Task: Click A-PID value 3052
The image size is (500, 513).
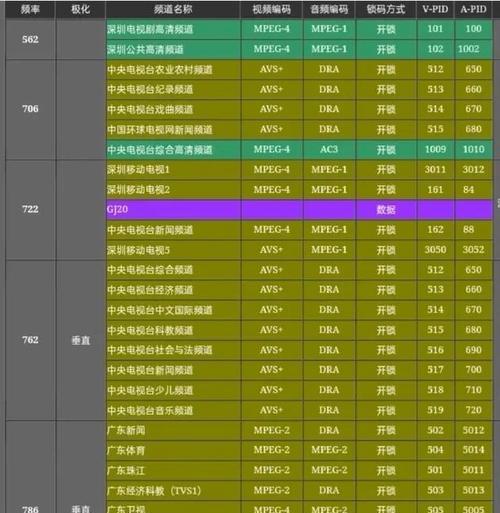Action: (473, 250)
